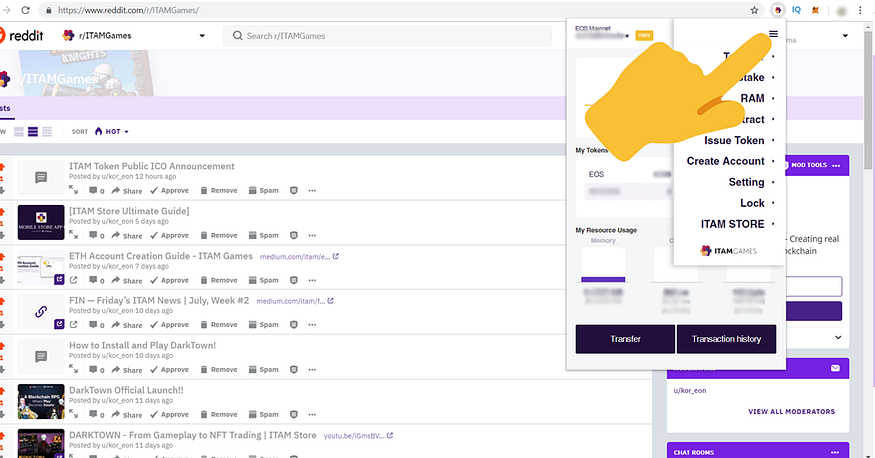Select Issue Token in the wallet menu

coord(734,140)
